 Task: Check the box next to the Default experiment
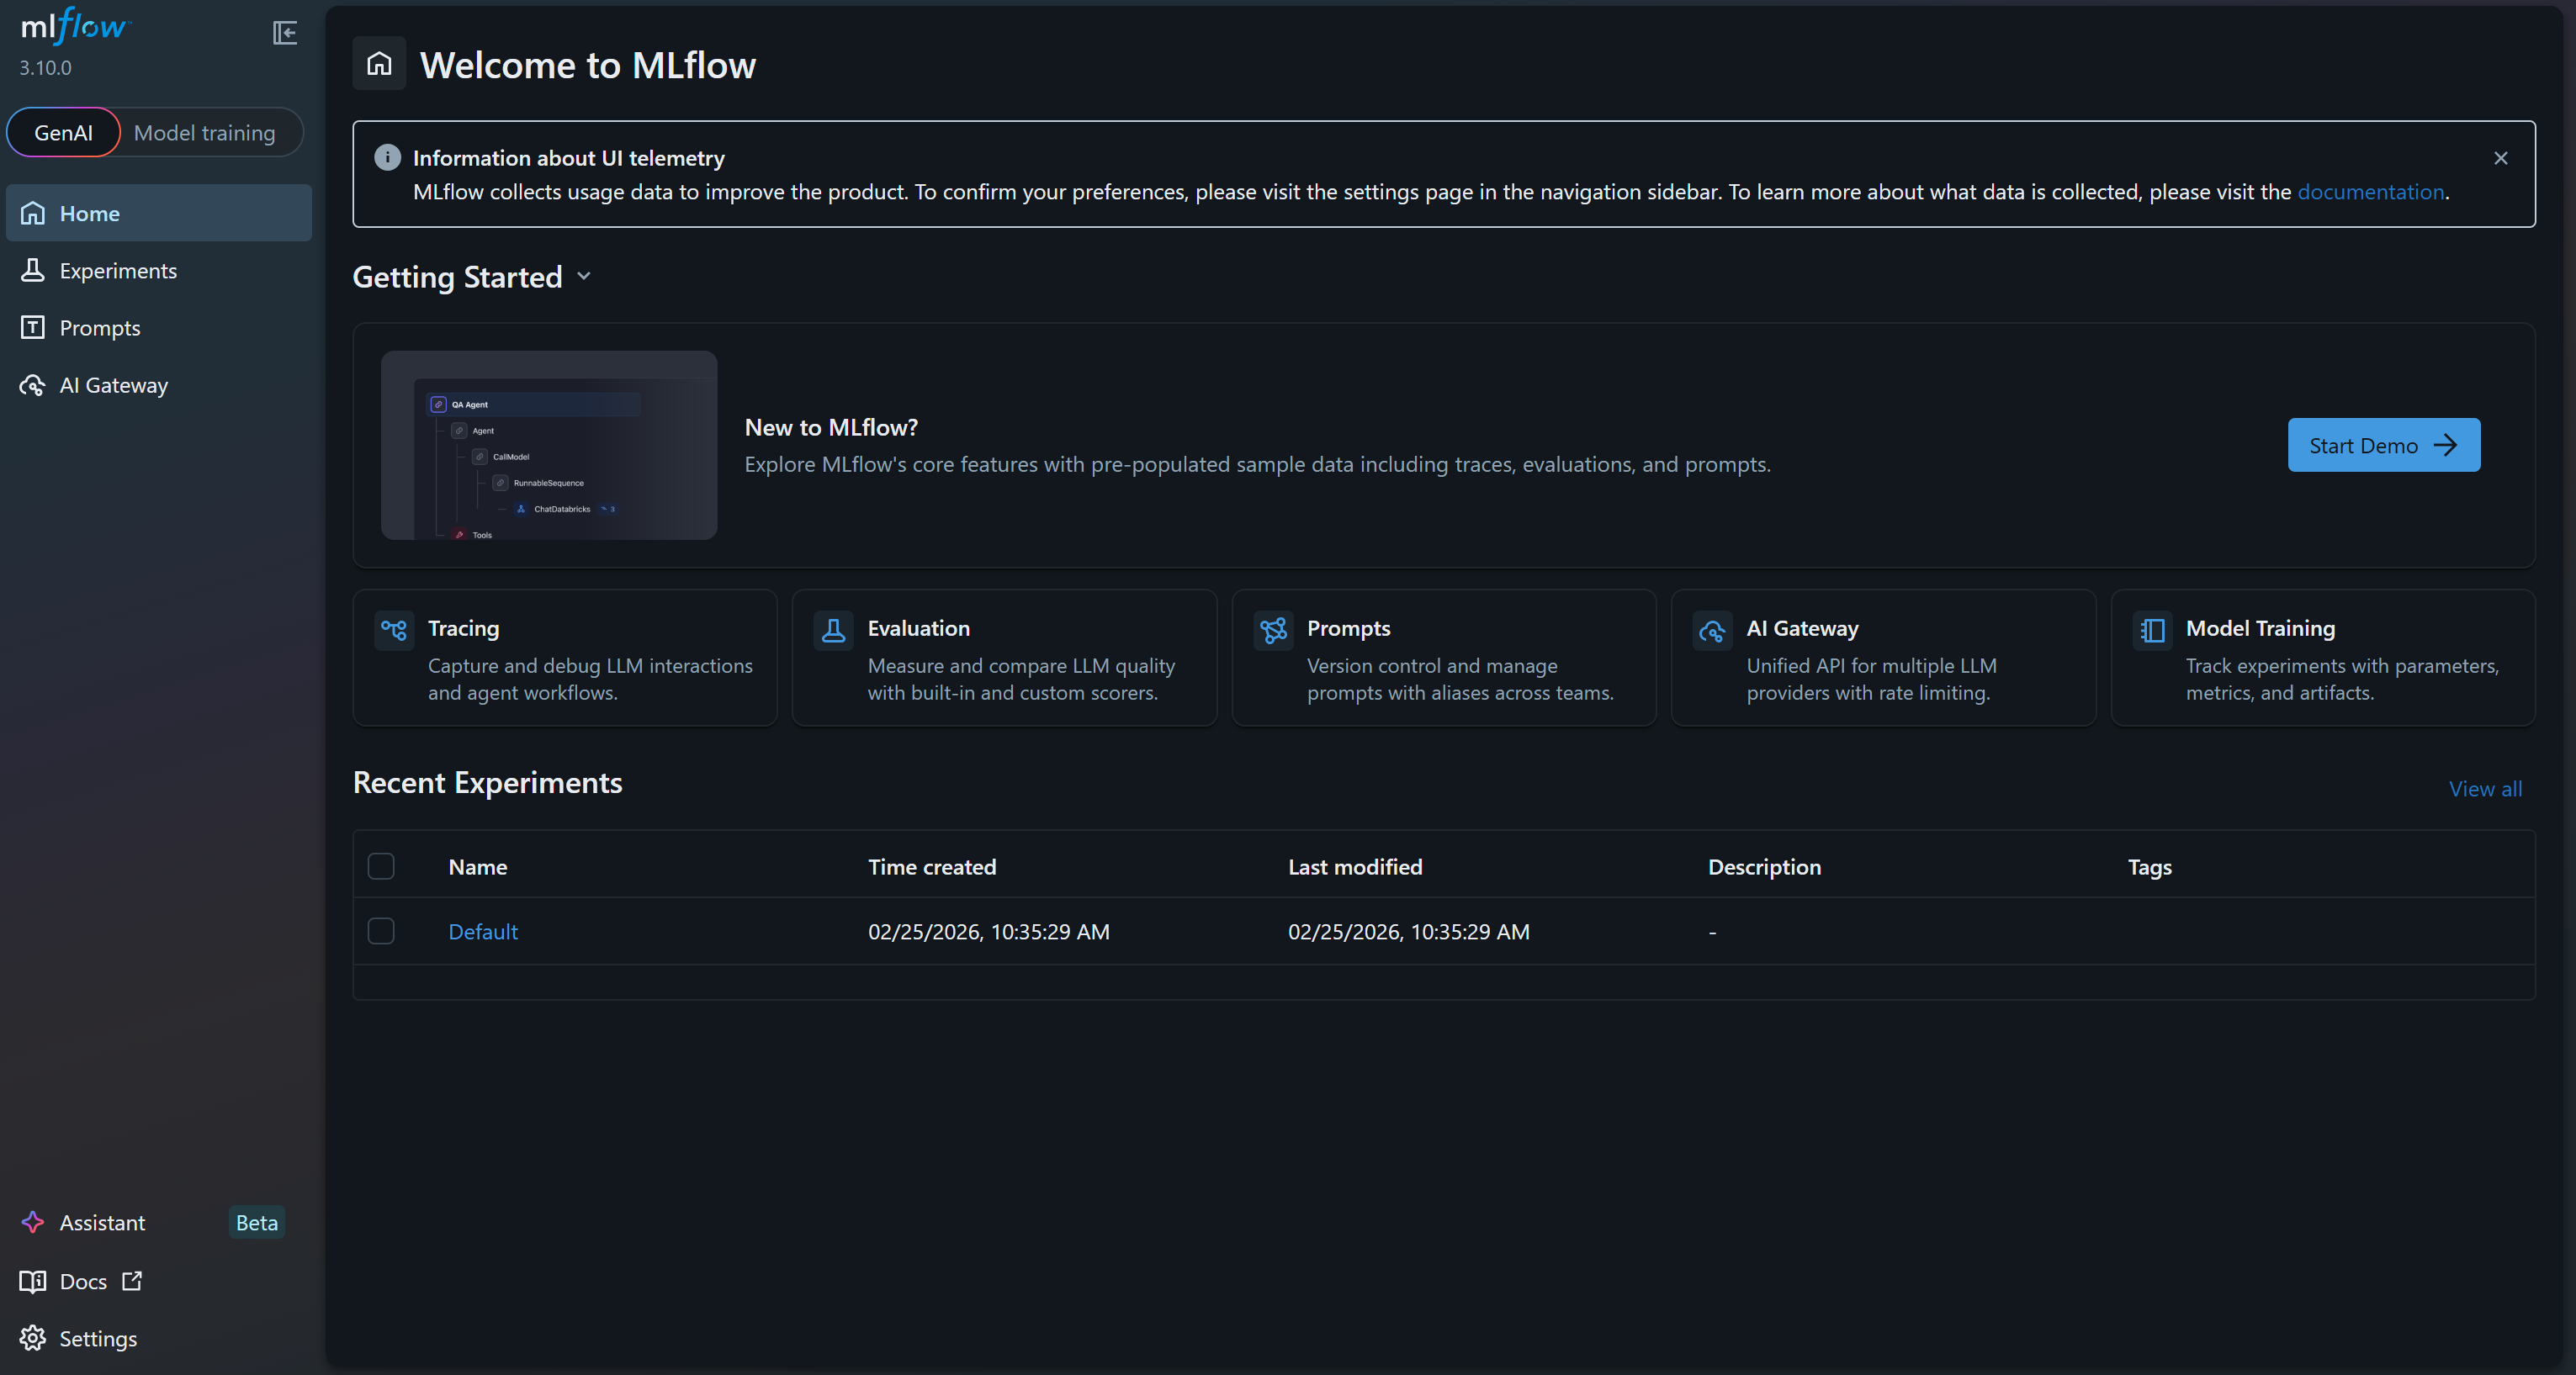click(380, 931)
